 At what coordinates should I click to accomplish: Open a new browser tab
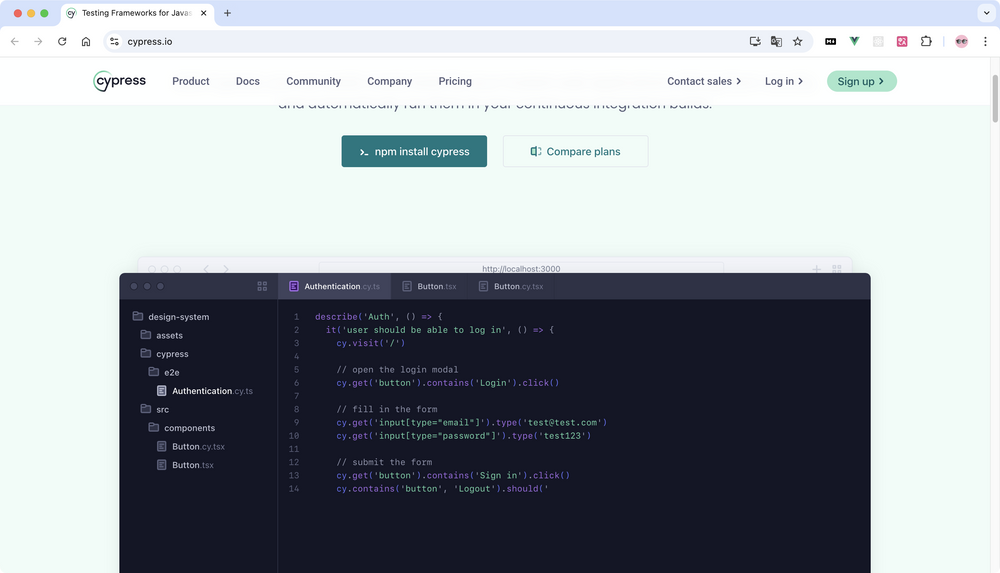coord(227,13)
